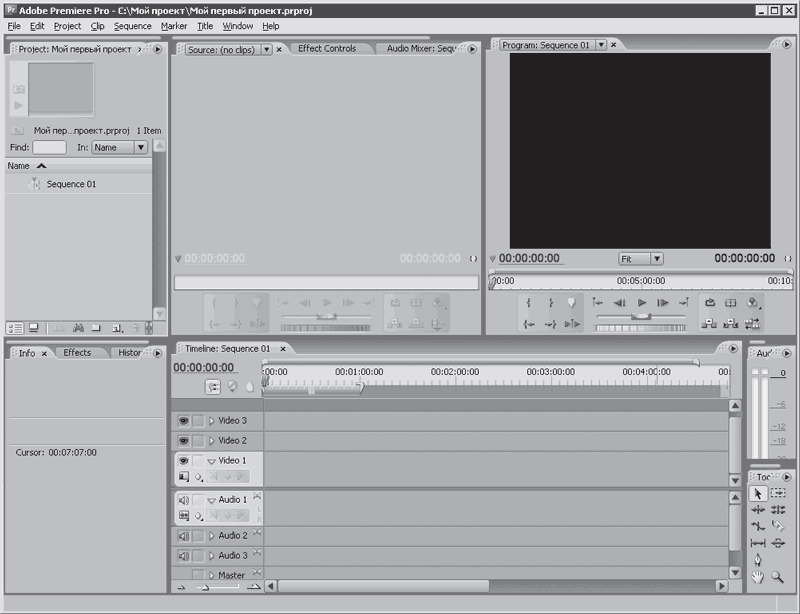800x614 pixels.
Task: Switch Project panel to icon view
Action: click(33, 327)
